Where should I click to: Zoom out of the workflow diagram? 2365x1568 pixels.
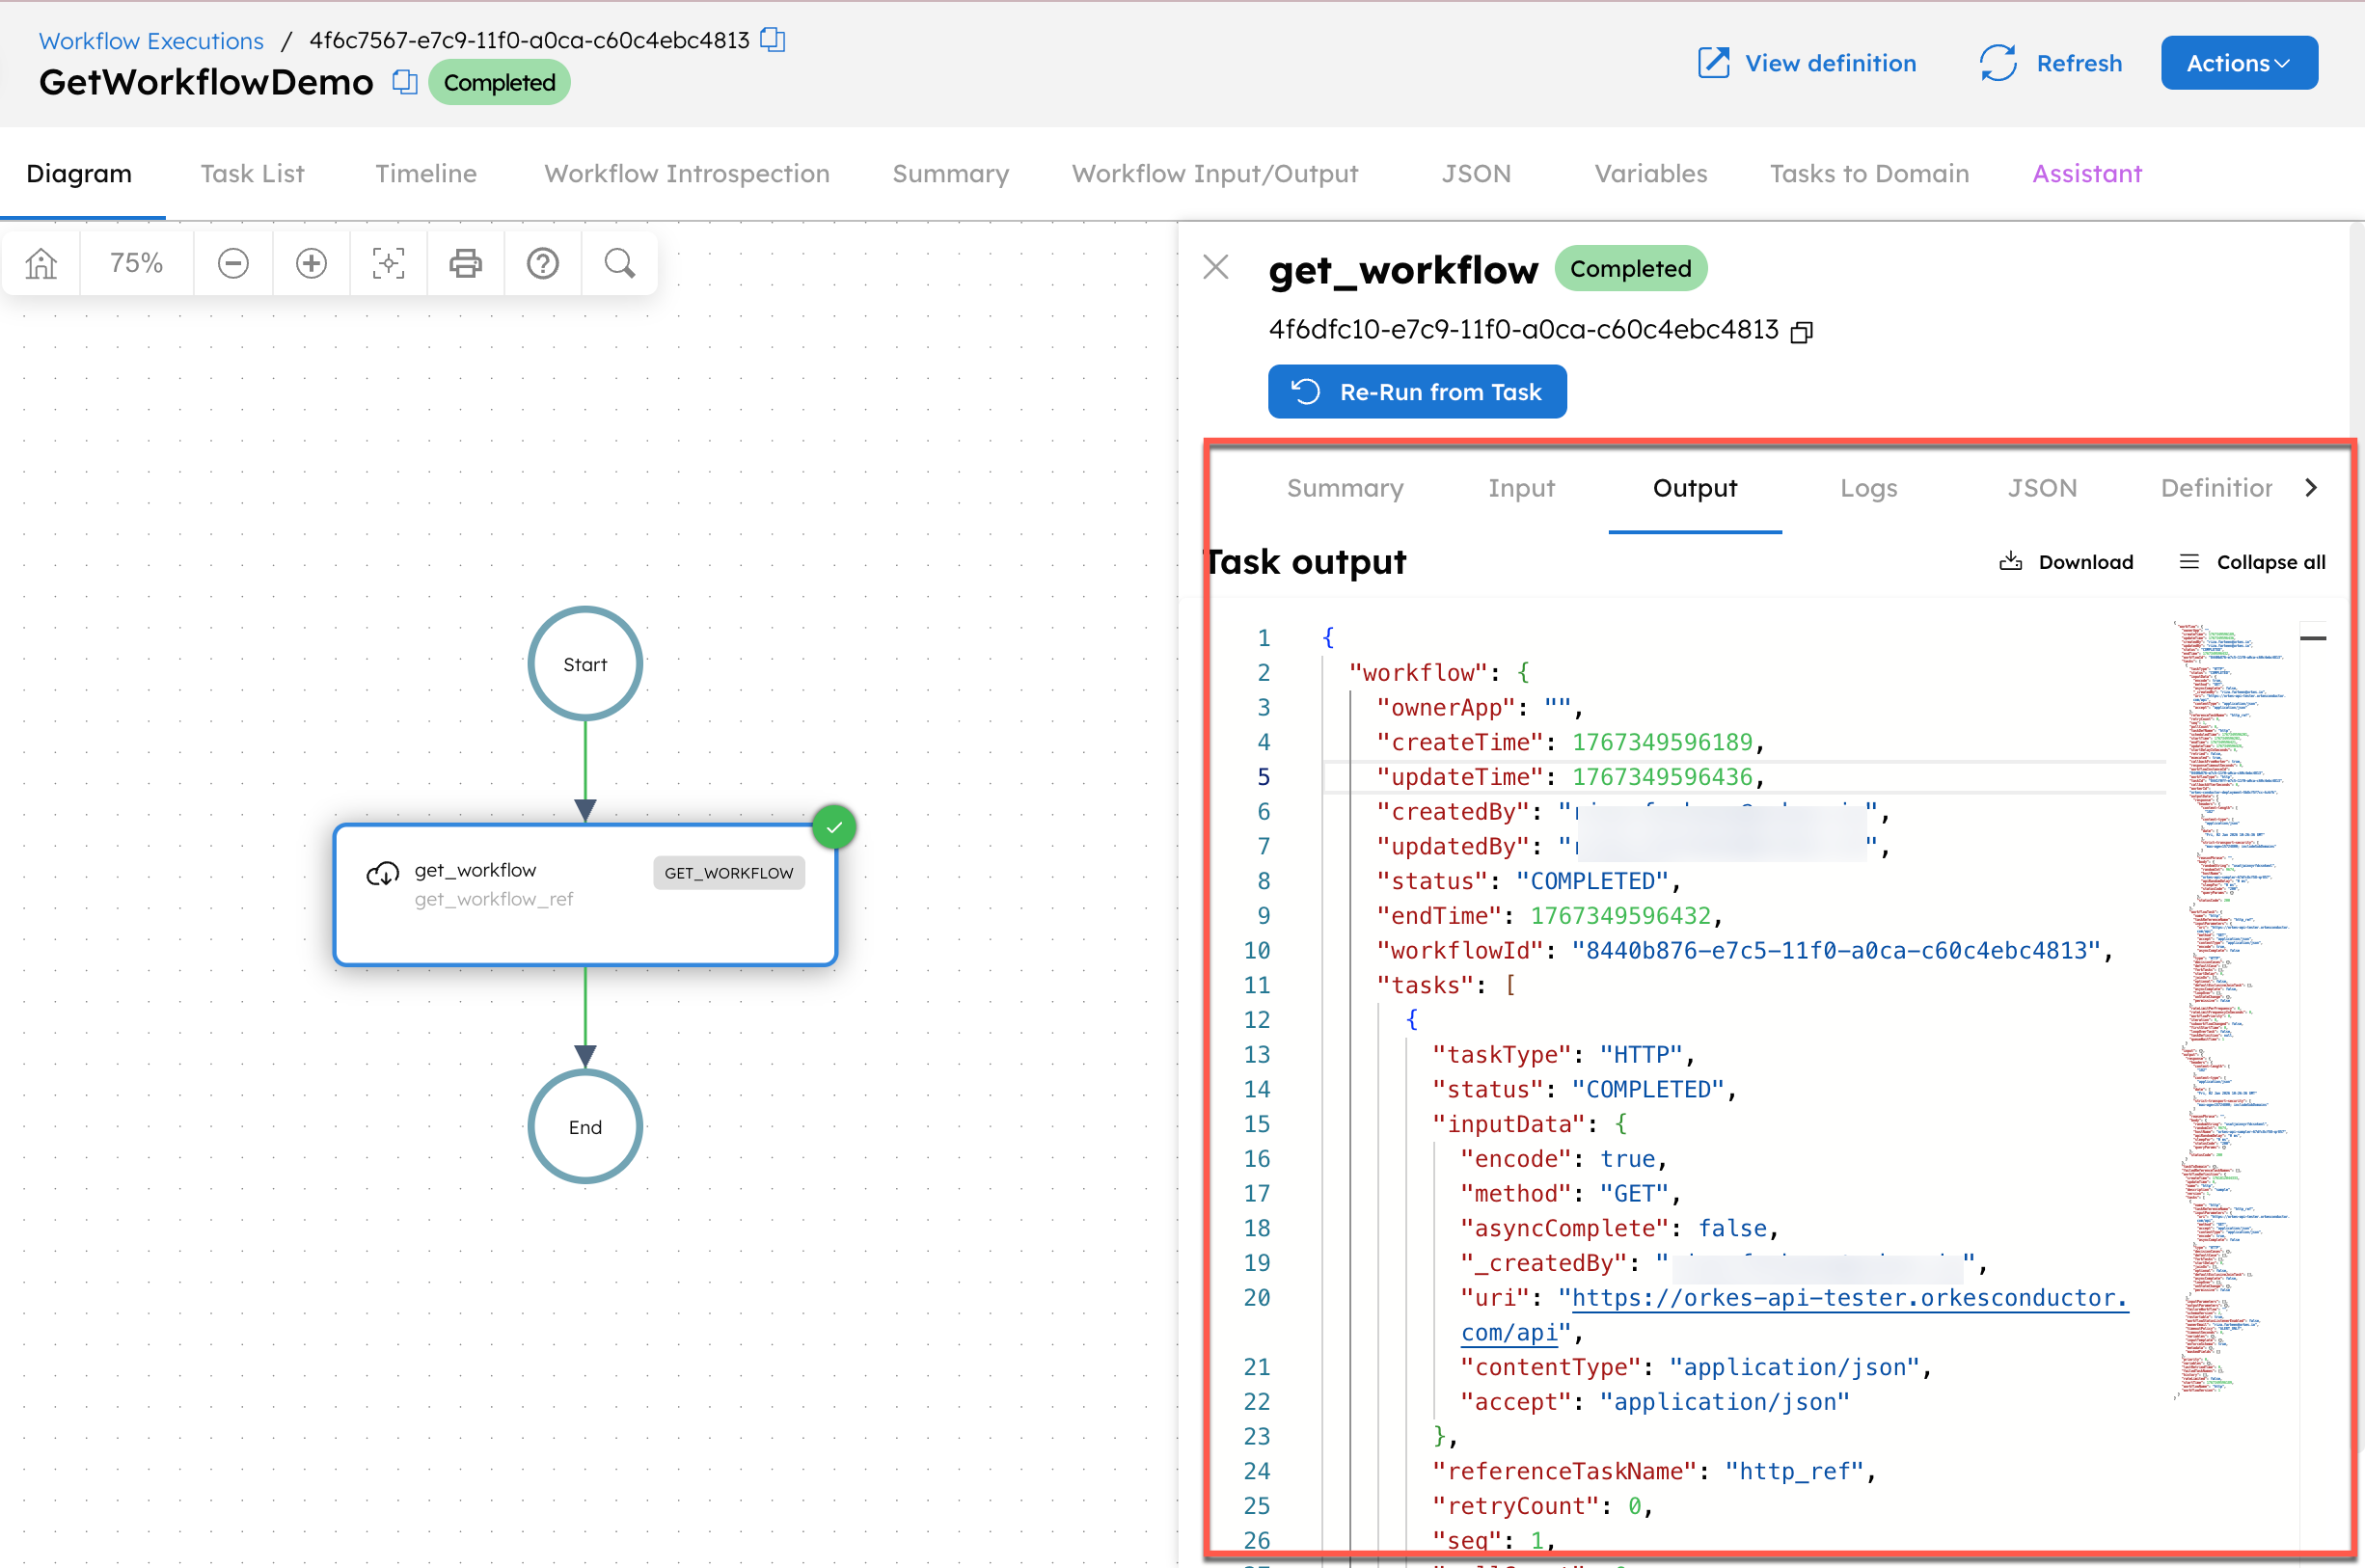[x=232, y=263]
